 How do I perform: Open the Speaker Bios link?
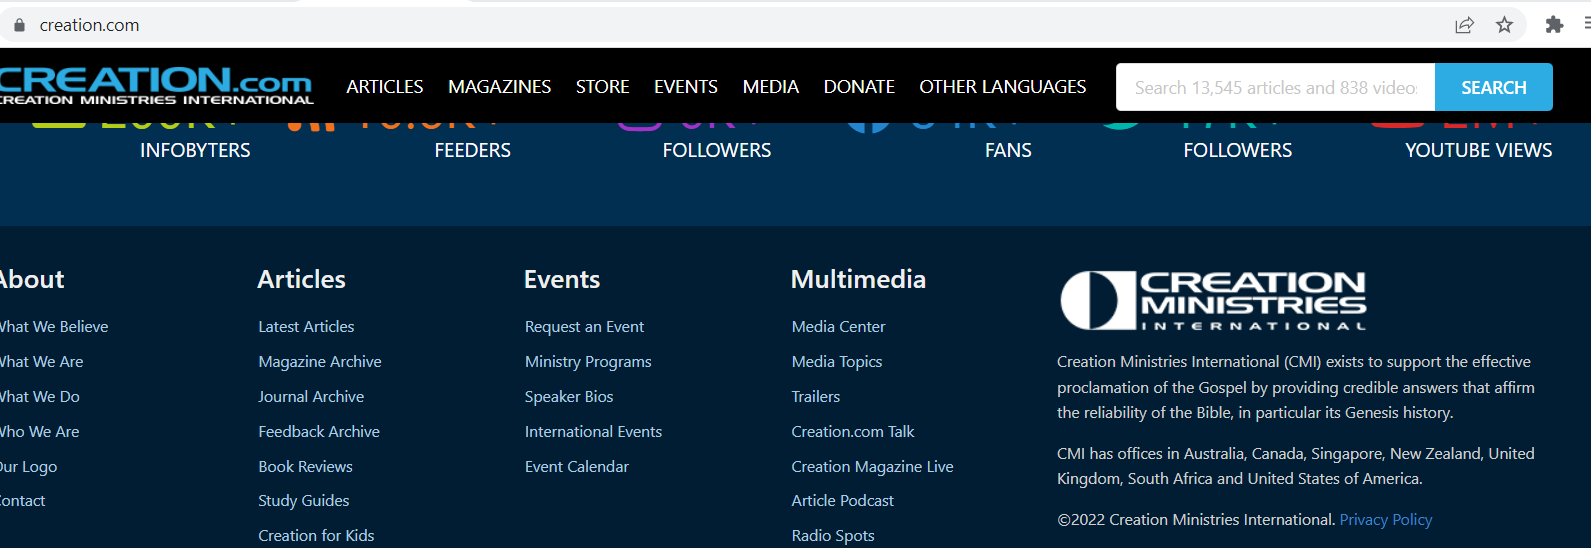click(569, 397)
